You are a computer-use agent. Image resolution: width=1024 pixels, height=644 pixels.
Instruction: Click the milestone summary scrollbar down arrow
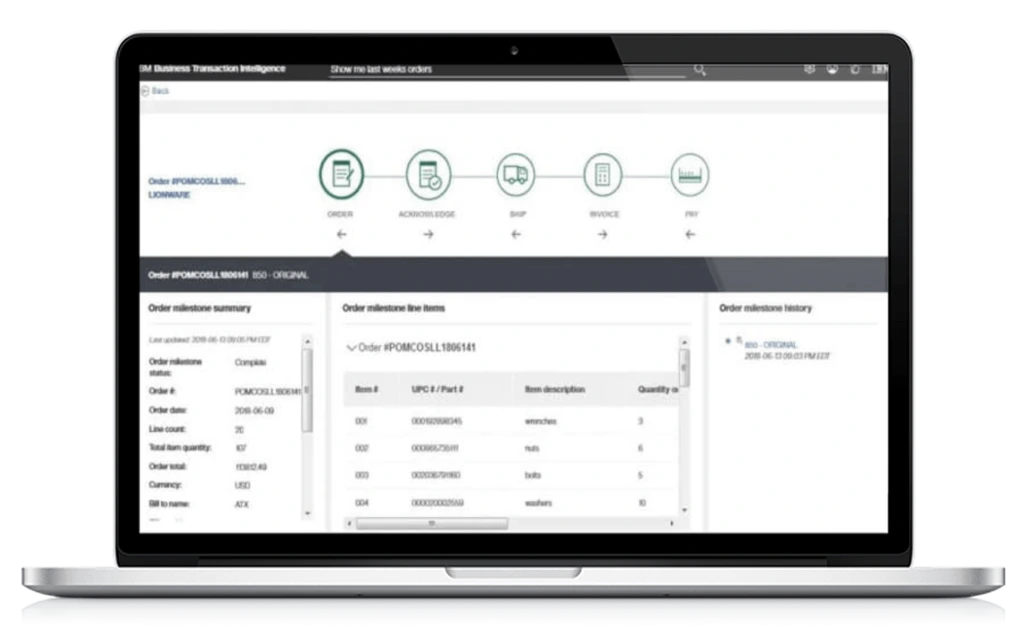[308, 513]
